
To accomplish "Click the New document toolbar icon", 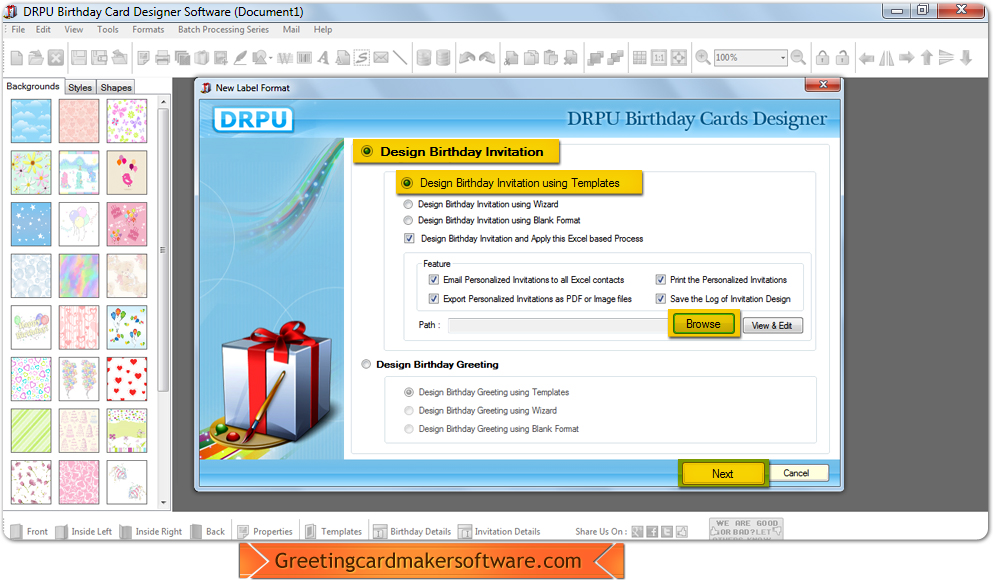I will click(17, 58).
